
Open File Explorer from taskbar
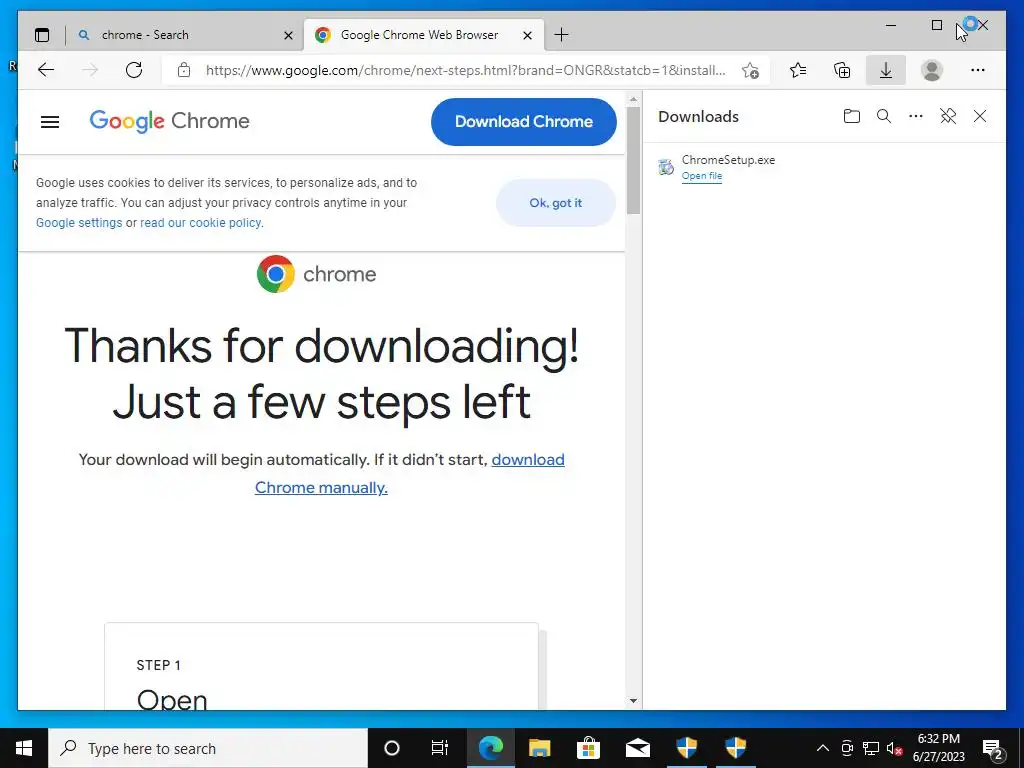539,748
